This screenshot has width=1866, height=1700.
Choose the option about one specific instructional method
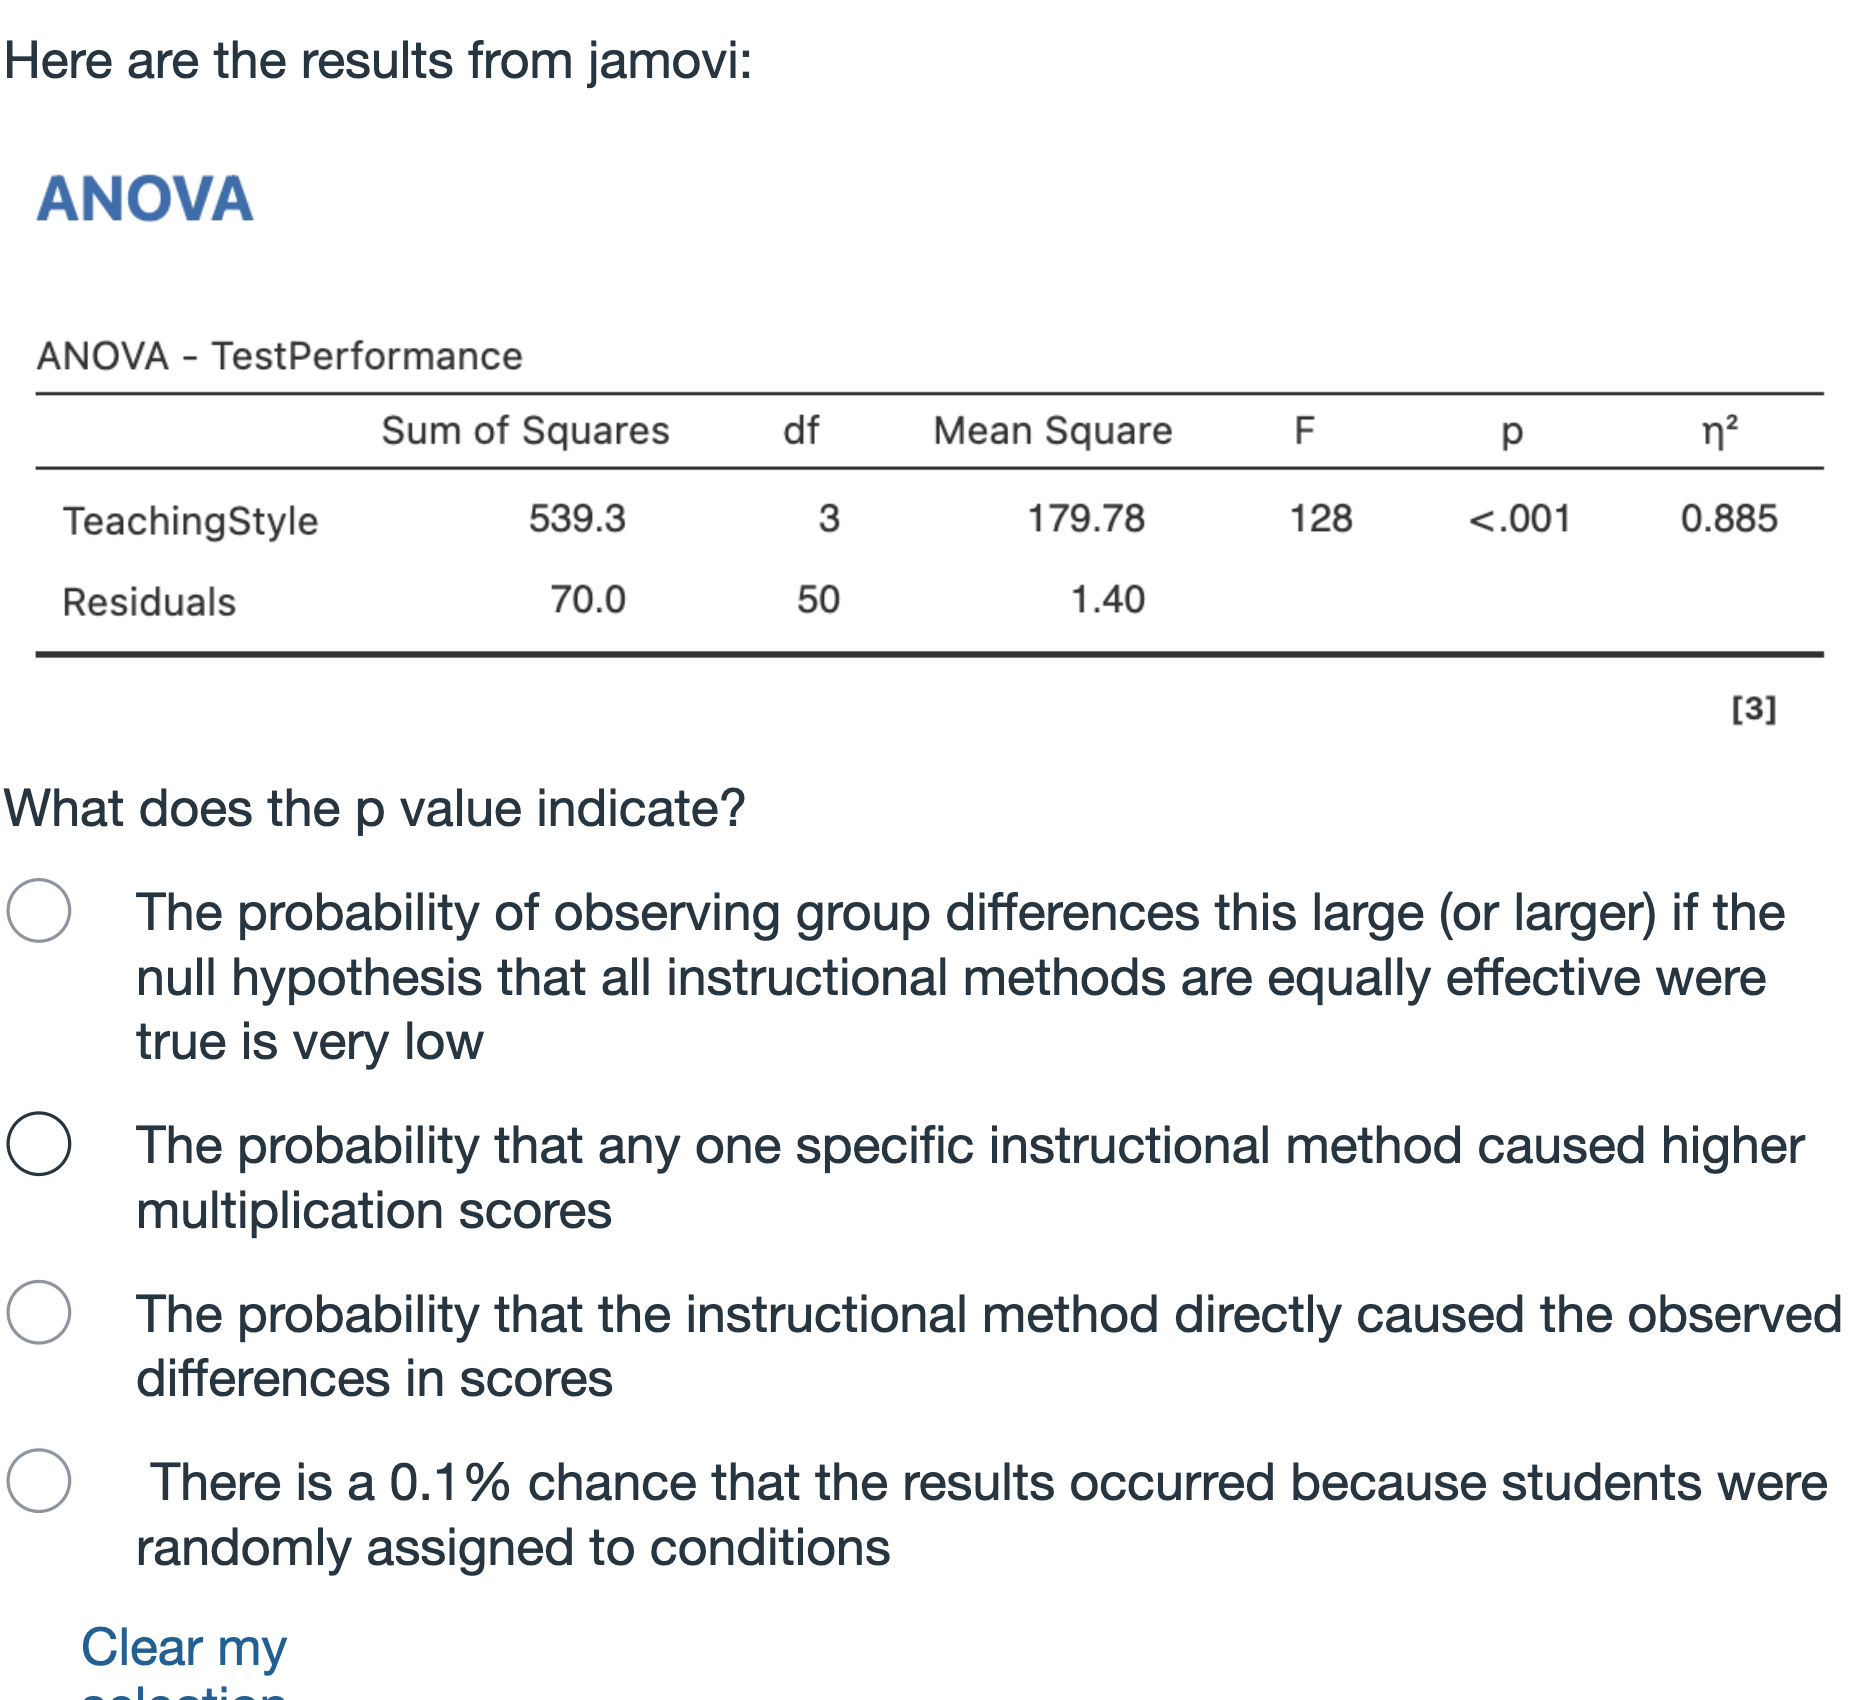[39, 1143]
